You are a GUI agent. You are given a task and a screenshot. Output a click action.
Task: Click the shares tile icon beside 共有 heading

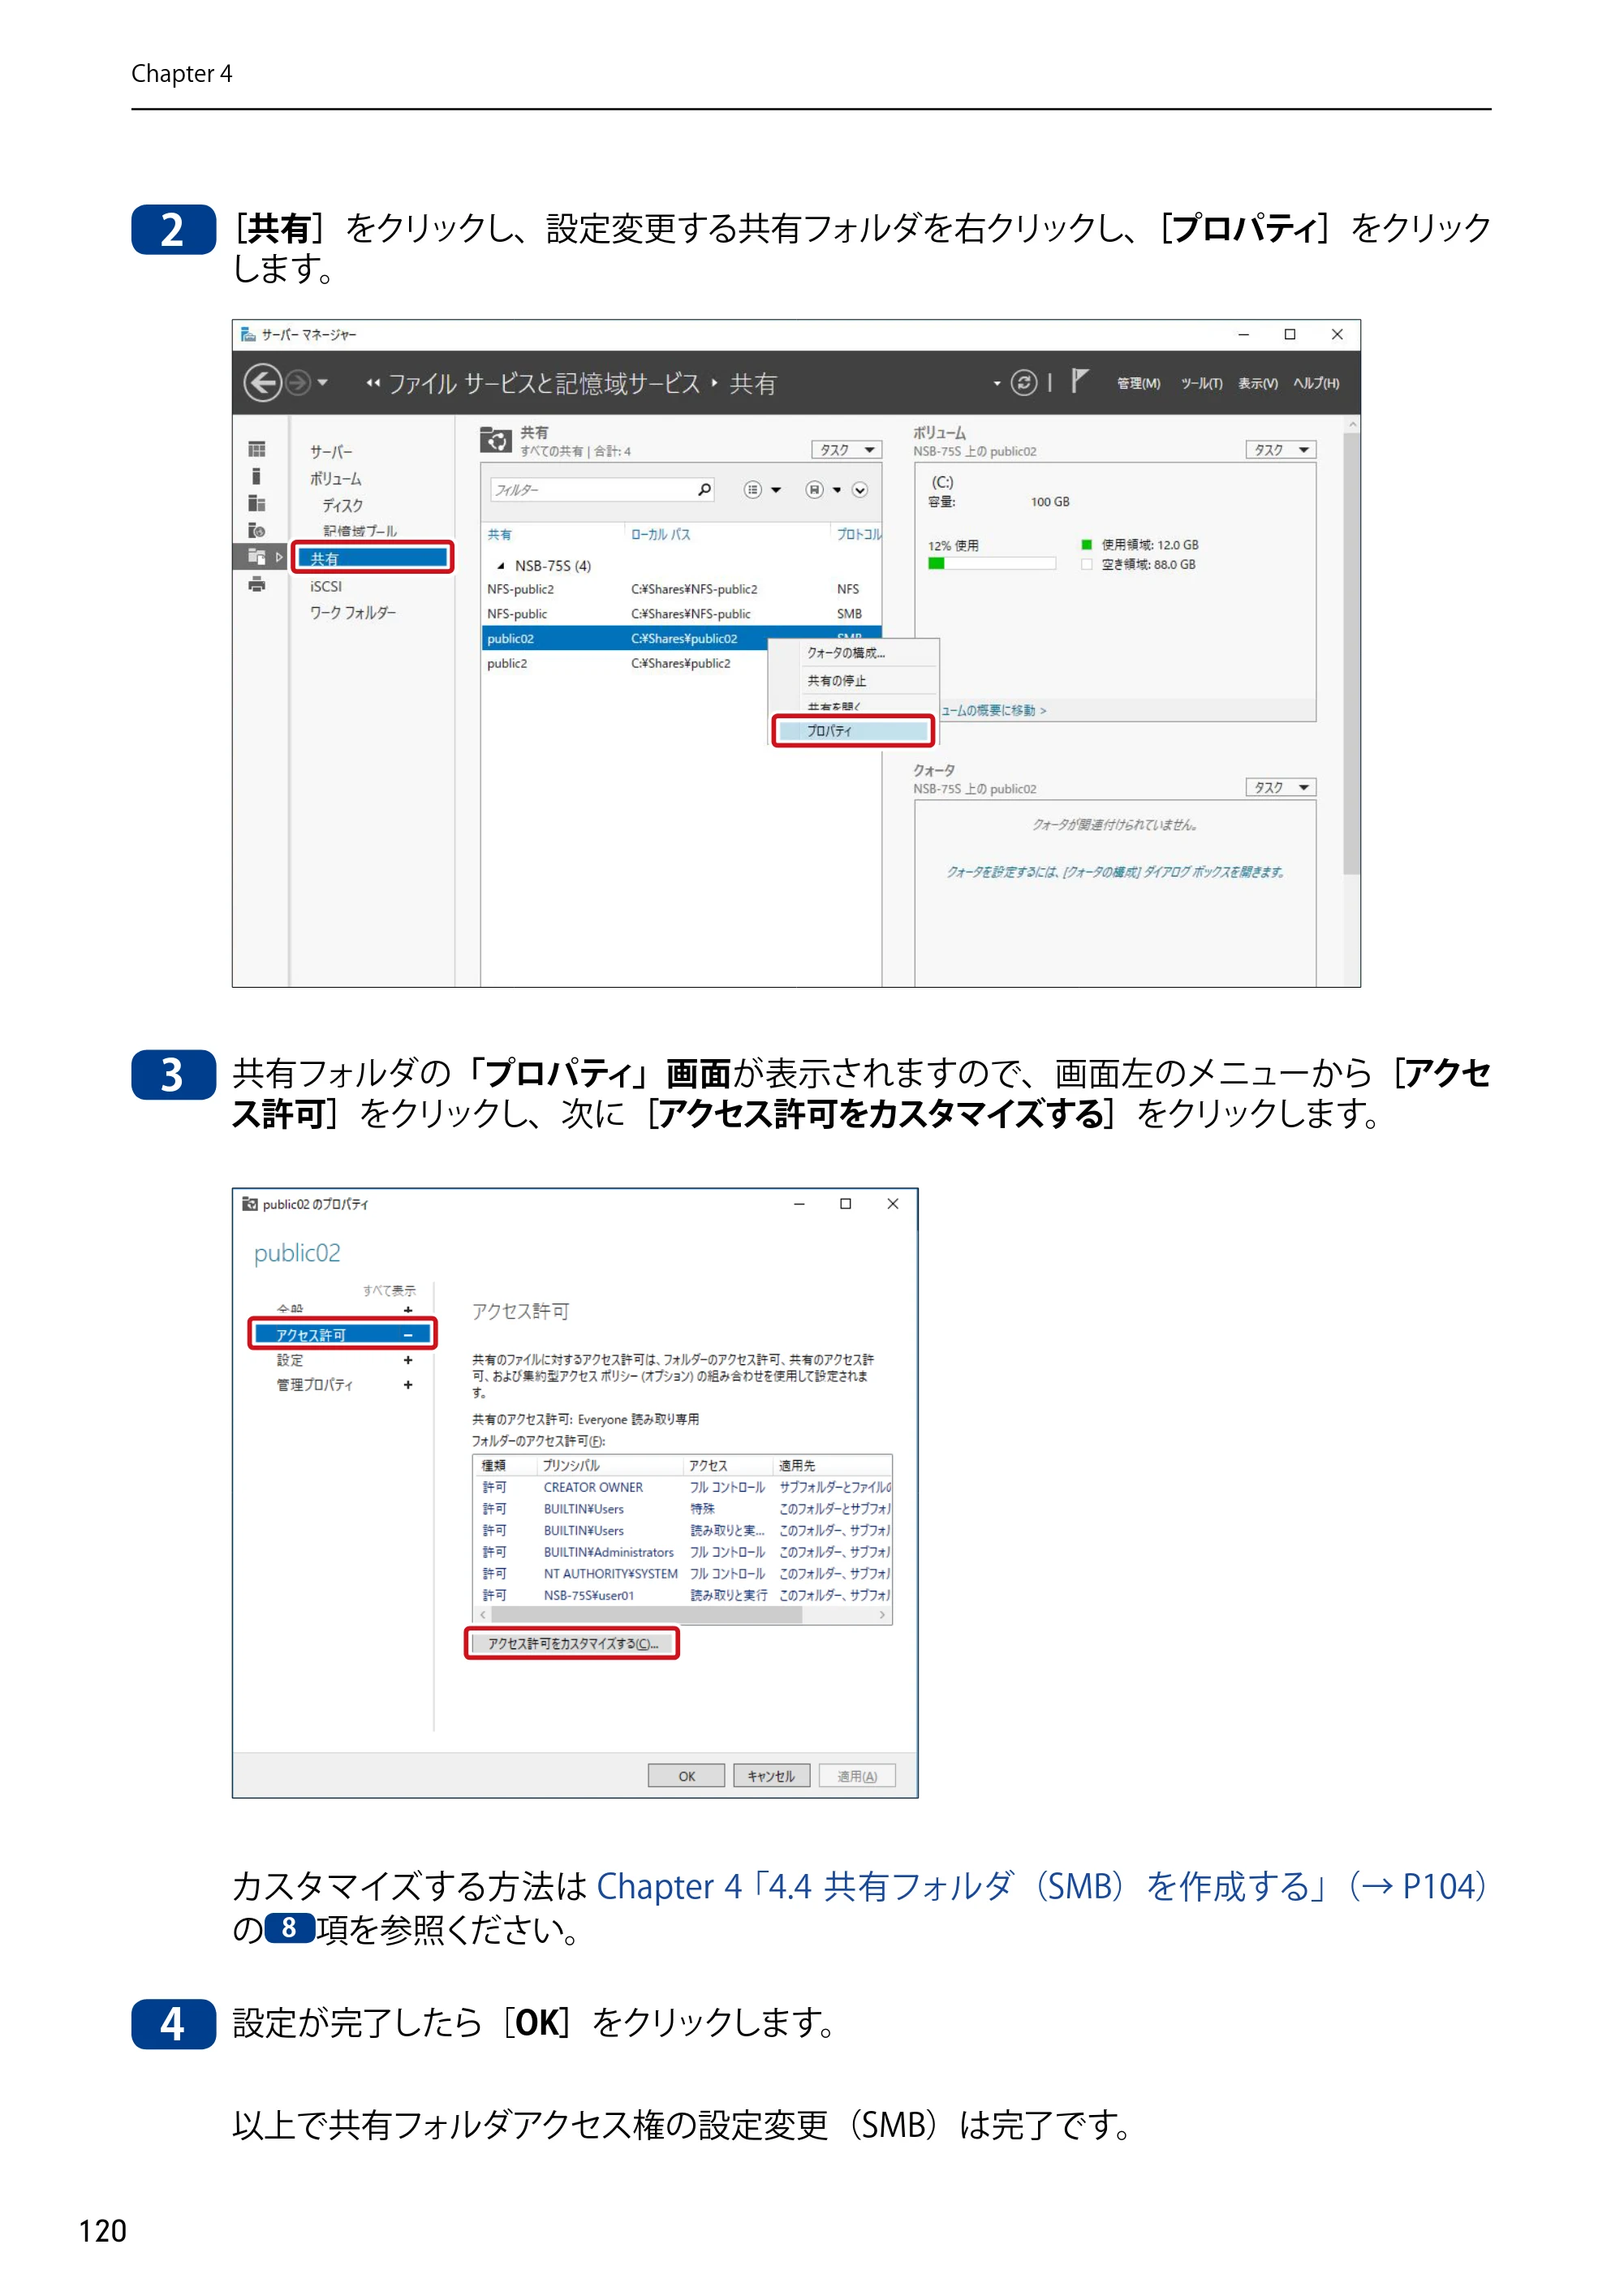[496, 440]
